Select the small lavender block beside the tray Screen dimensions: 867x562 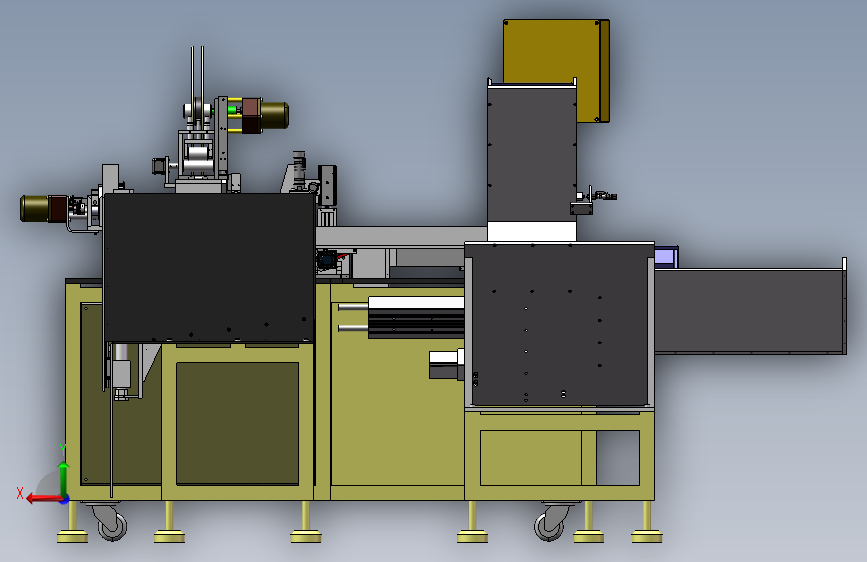pos(666,257)
